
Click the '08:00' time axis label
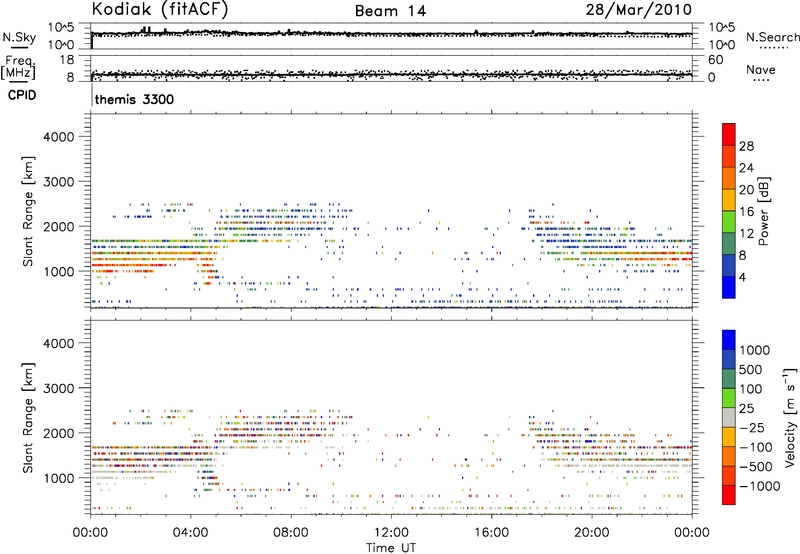291,533
